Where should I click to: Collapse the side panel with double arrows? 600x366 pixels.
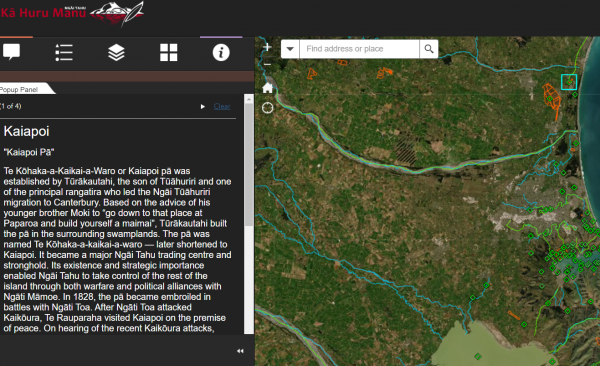240,351
